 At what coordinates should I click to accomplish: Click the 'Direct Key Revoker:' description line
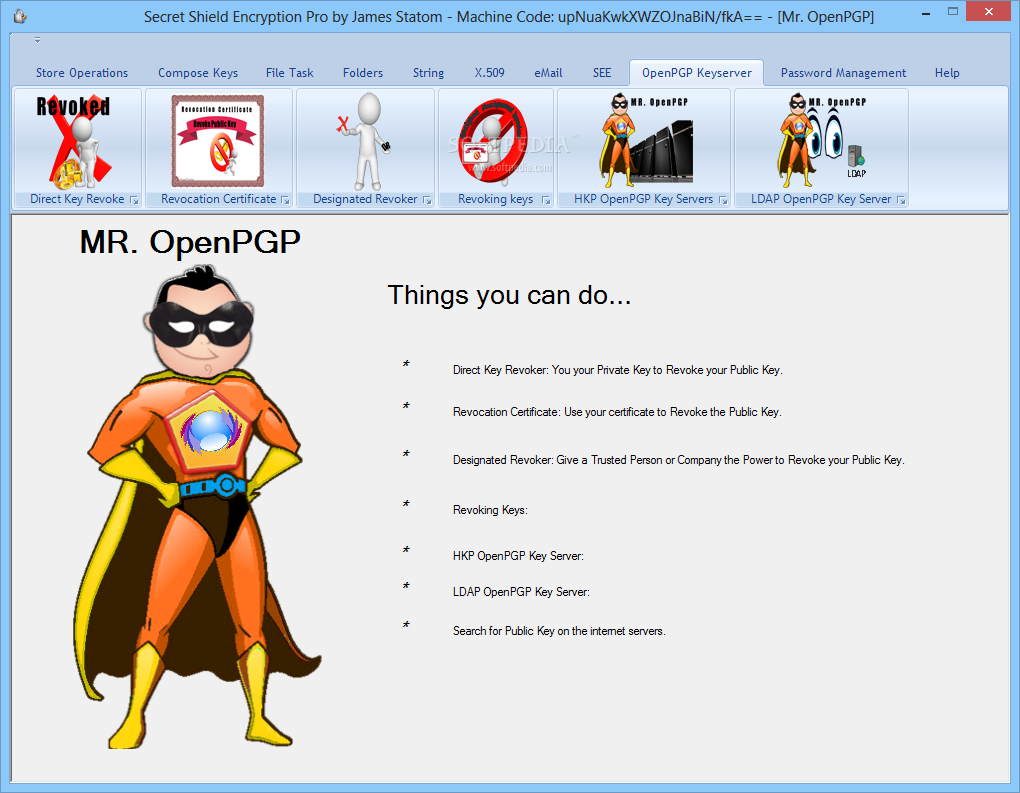click(617, 370)
